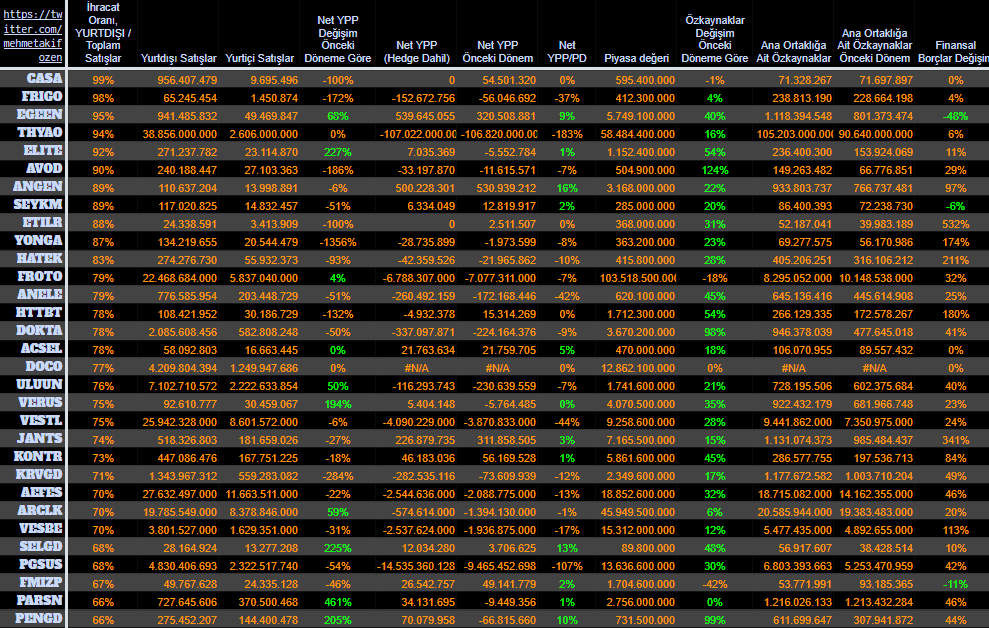Select the PGSUS ticker cell
This screenshot has height=628, width=989.
coord(41,564)
